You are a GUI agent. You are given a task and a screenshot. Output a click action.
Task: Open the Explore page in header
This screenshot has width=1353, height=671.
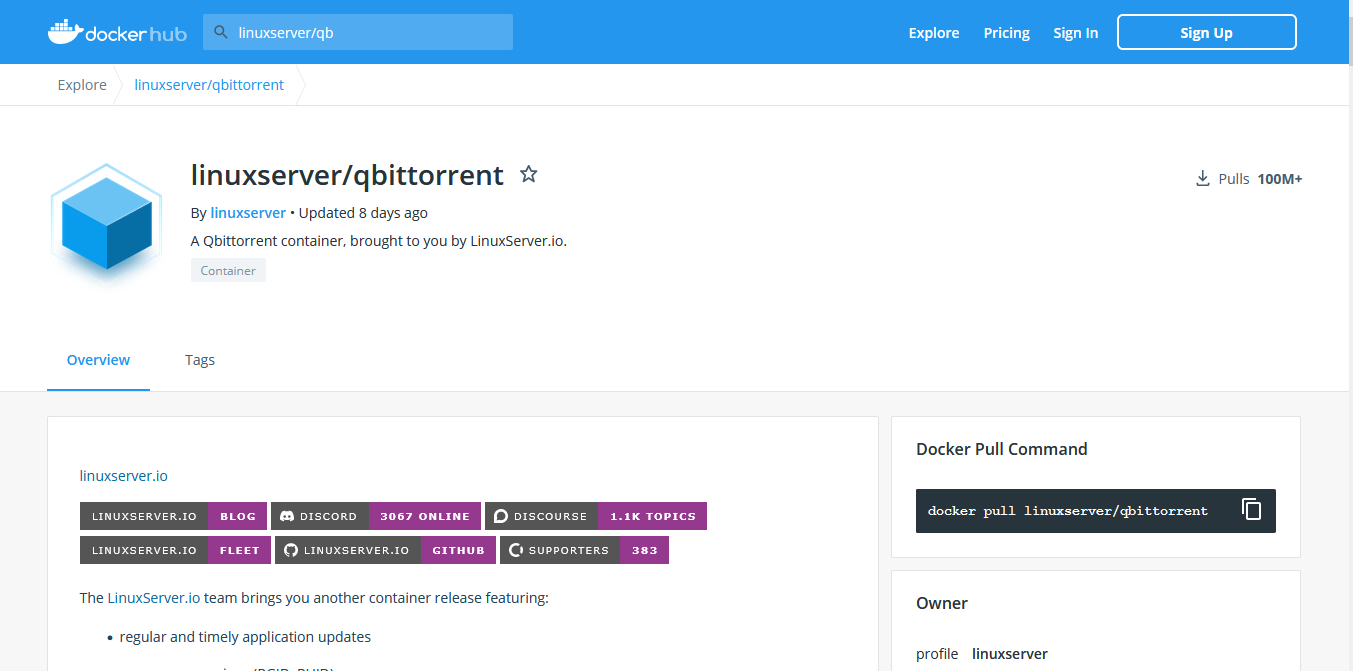[934, 33]
